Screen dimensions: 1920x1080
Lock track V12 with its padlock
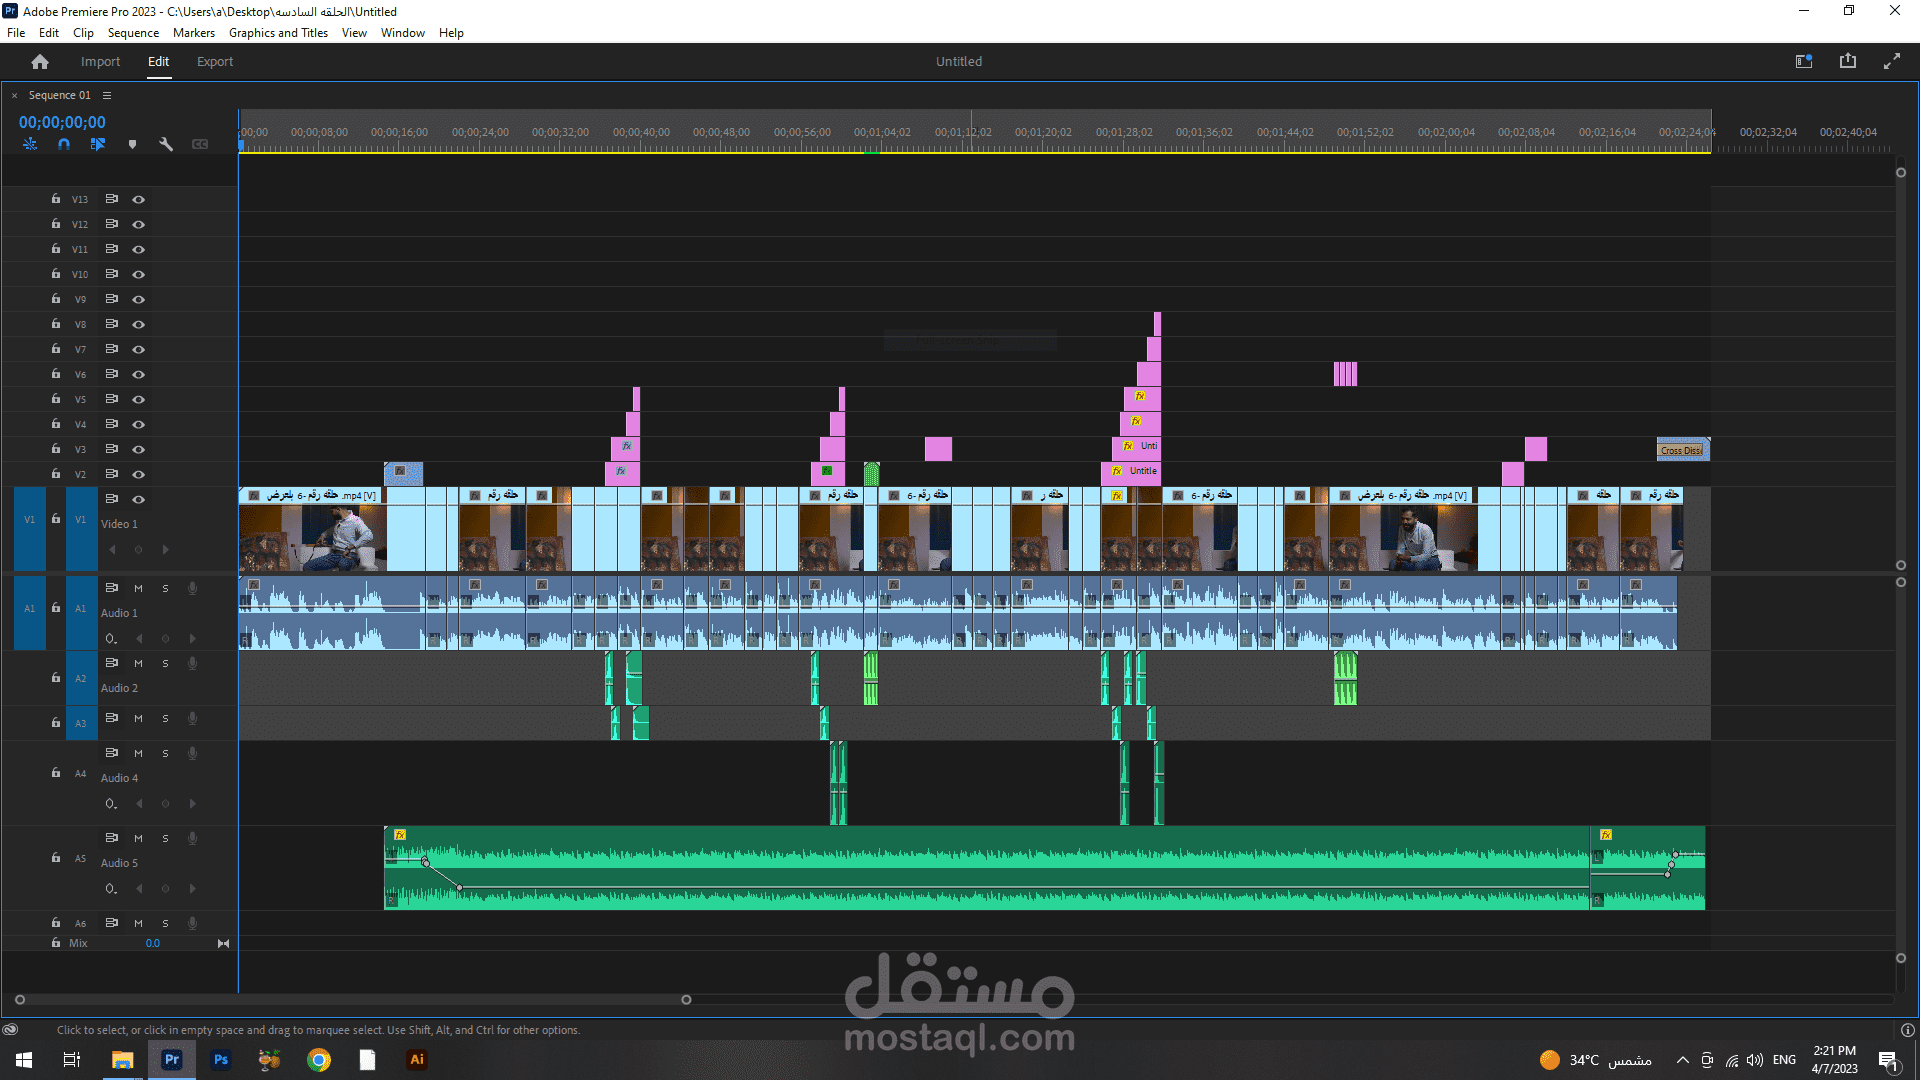[56, 223]
